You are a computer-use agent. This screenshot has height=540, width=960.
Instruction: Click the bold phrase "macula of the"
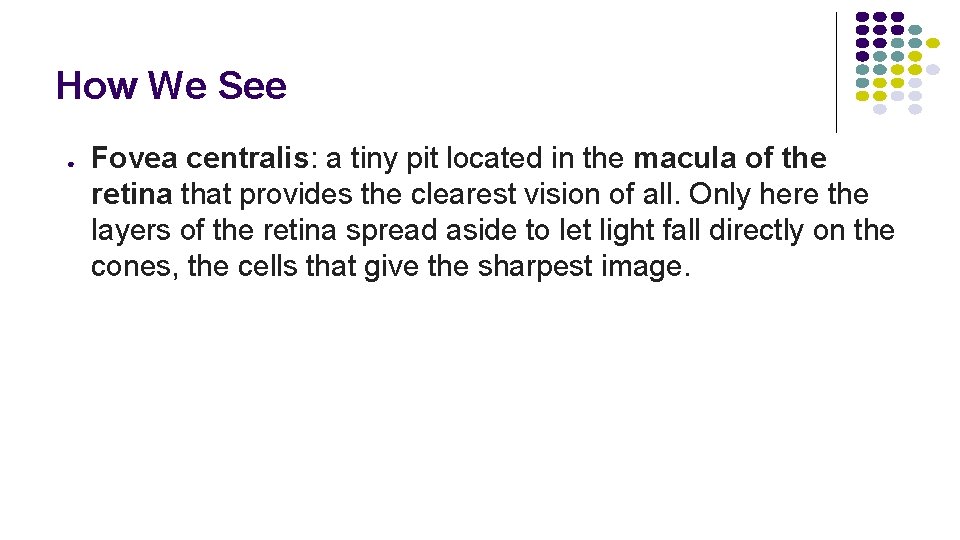pyautogui.click(x=730, y=158)
